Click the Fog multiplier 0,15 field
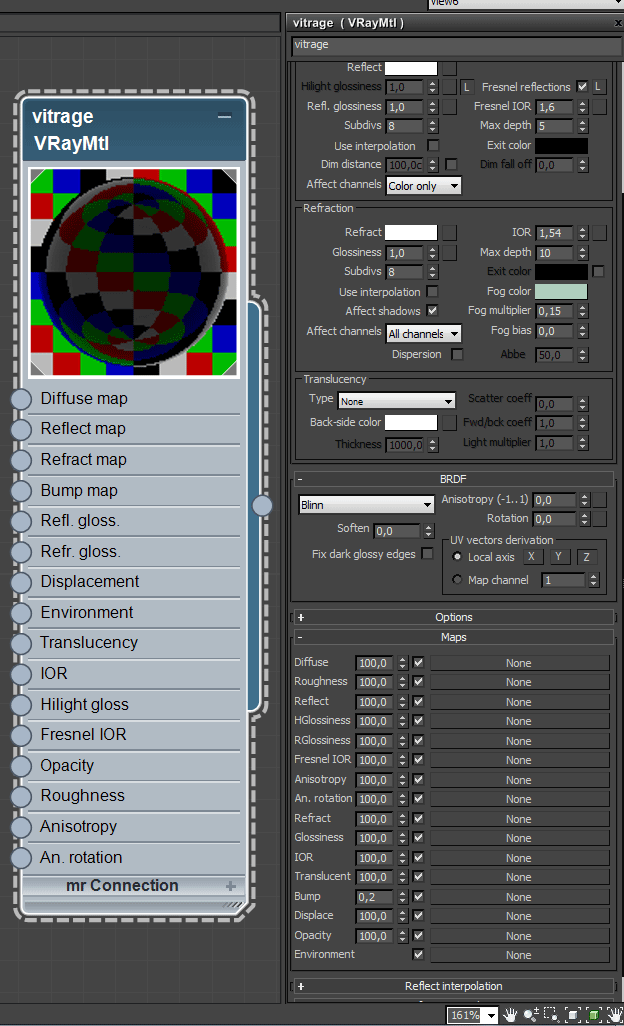 tap(555, 311)
